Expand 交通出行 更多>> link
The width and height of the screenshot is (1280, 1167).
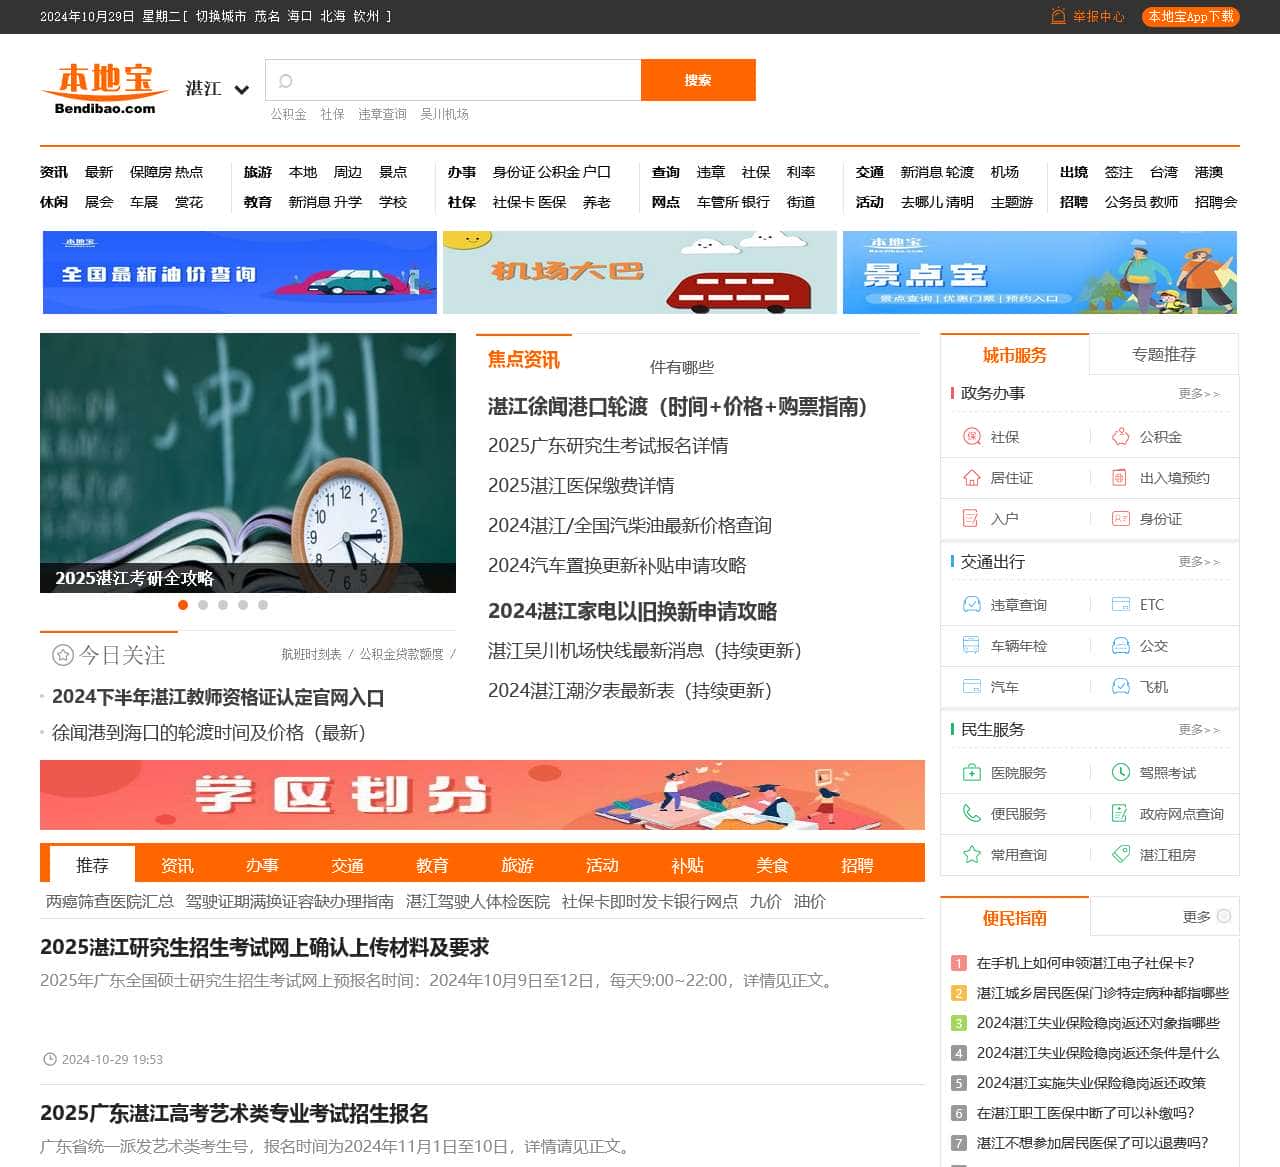point(1199,561)
